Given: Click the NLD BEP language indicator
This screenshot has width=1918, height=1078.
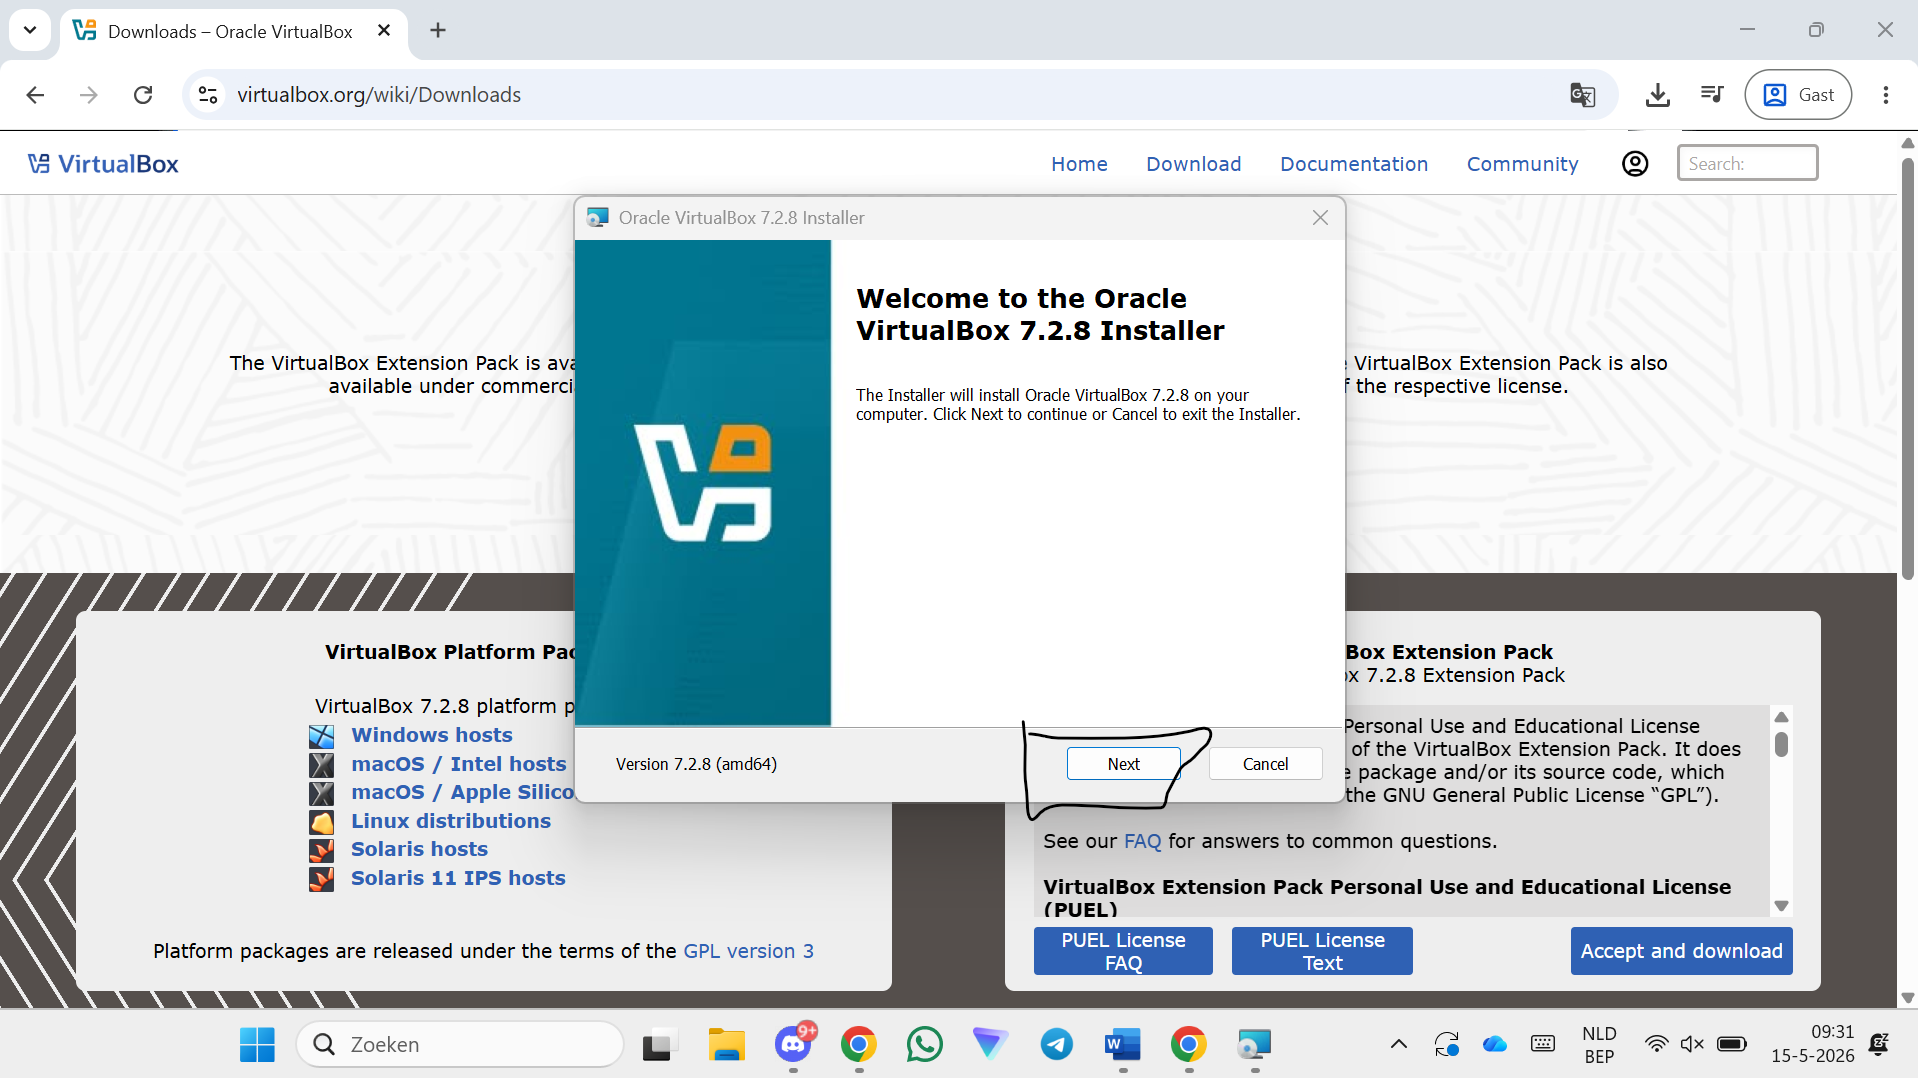Looking at the screenshot, I should pyautogui.click(x=1599, y=1045).
